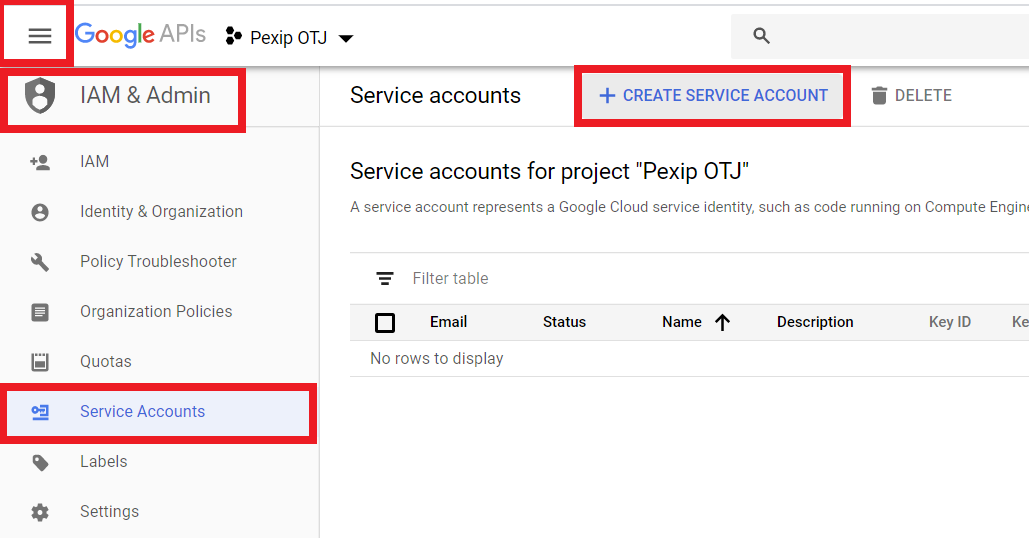Viewport: 1029px width, 538px height.
Task: Click the Google APIs logo
Action: pyautogui.click(x=140, y=35)
